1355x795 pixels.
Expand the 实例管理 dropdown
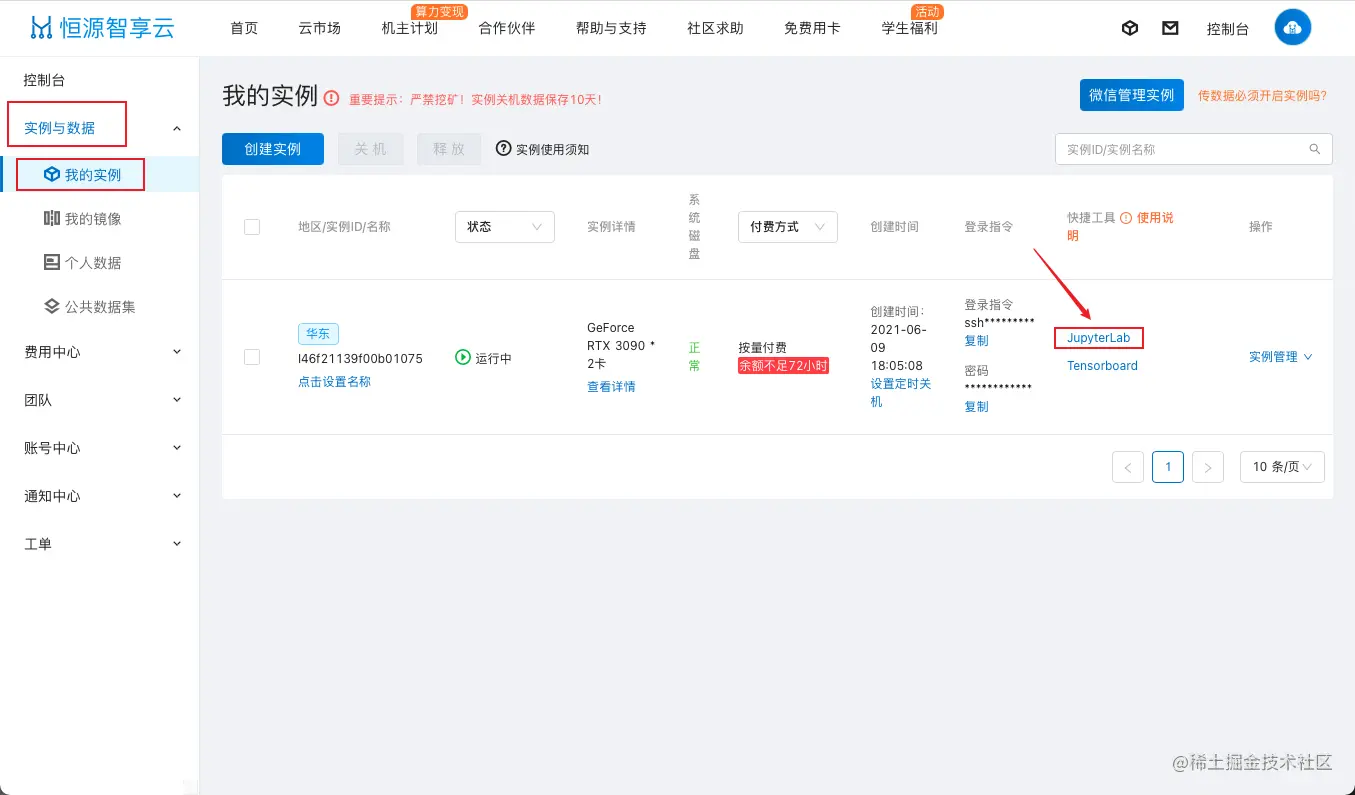tap(1281, 357)
